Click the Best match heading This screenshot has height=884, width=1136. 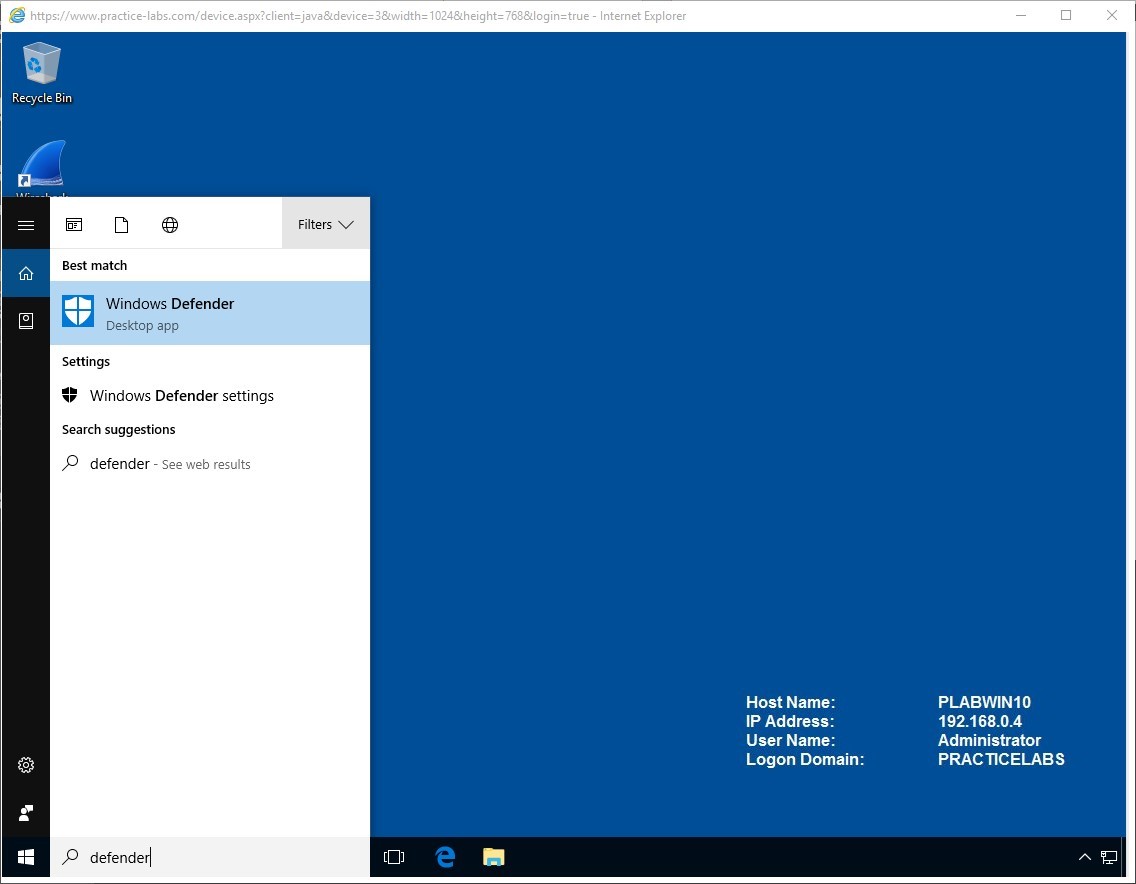point(94,265)
